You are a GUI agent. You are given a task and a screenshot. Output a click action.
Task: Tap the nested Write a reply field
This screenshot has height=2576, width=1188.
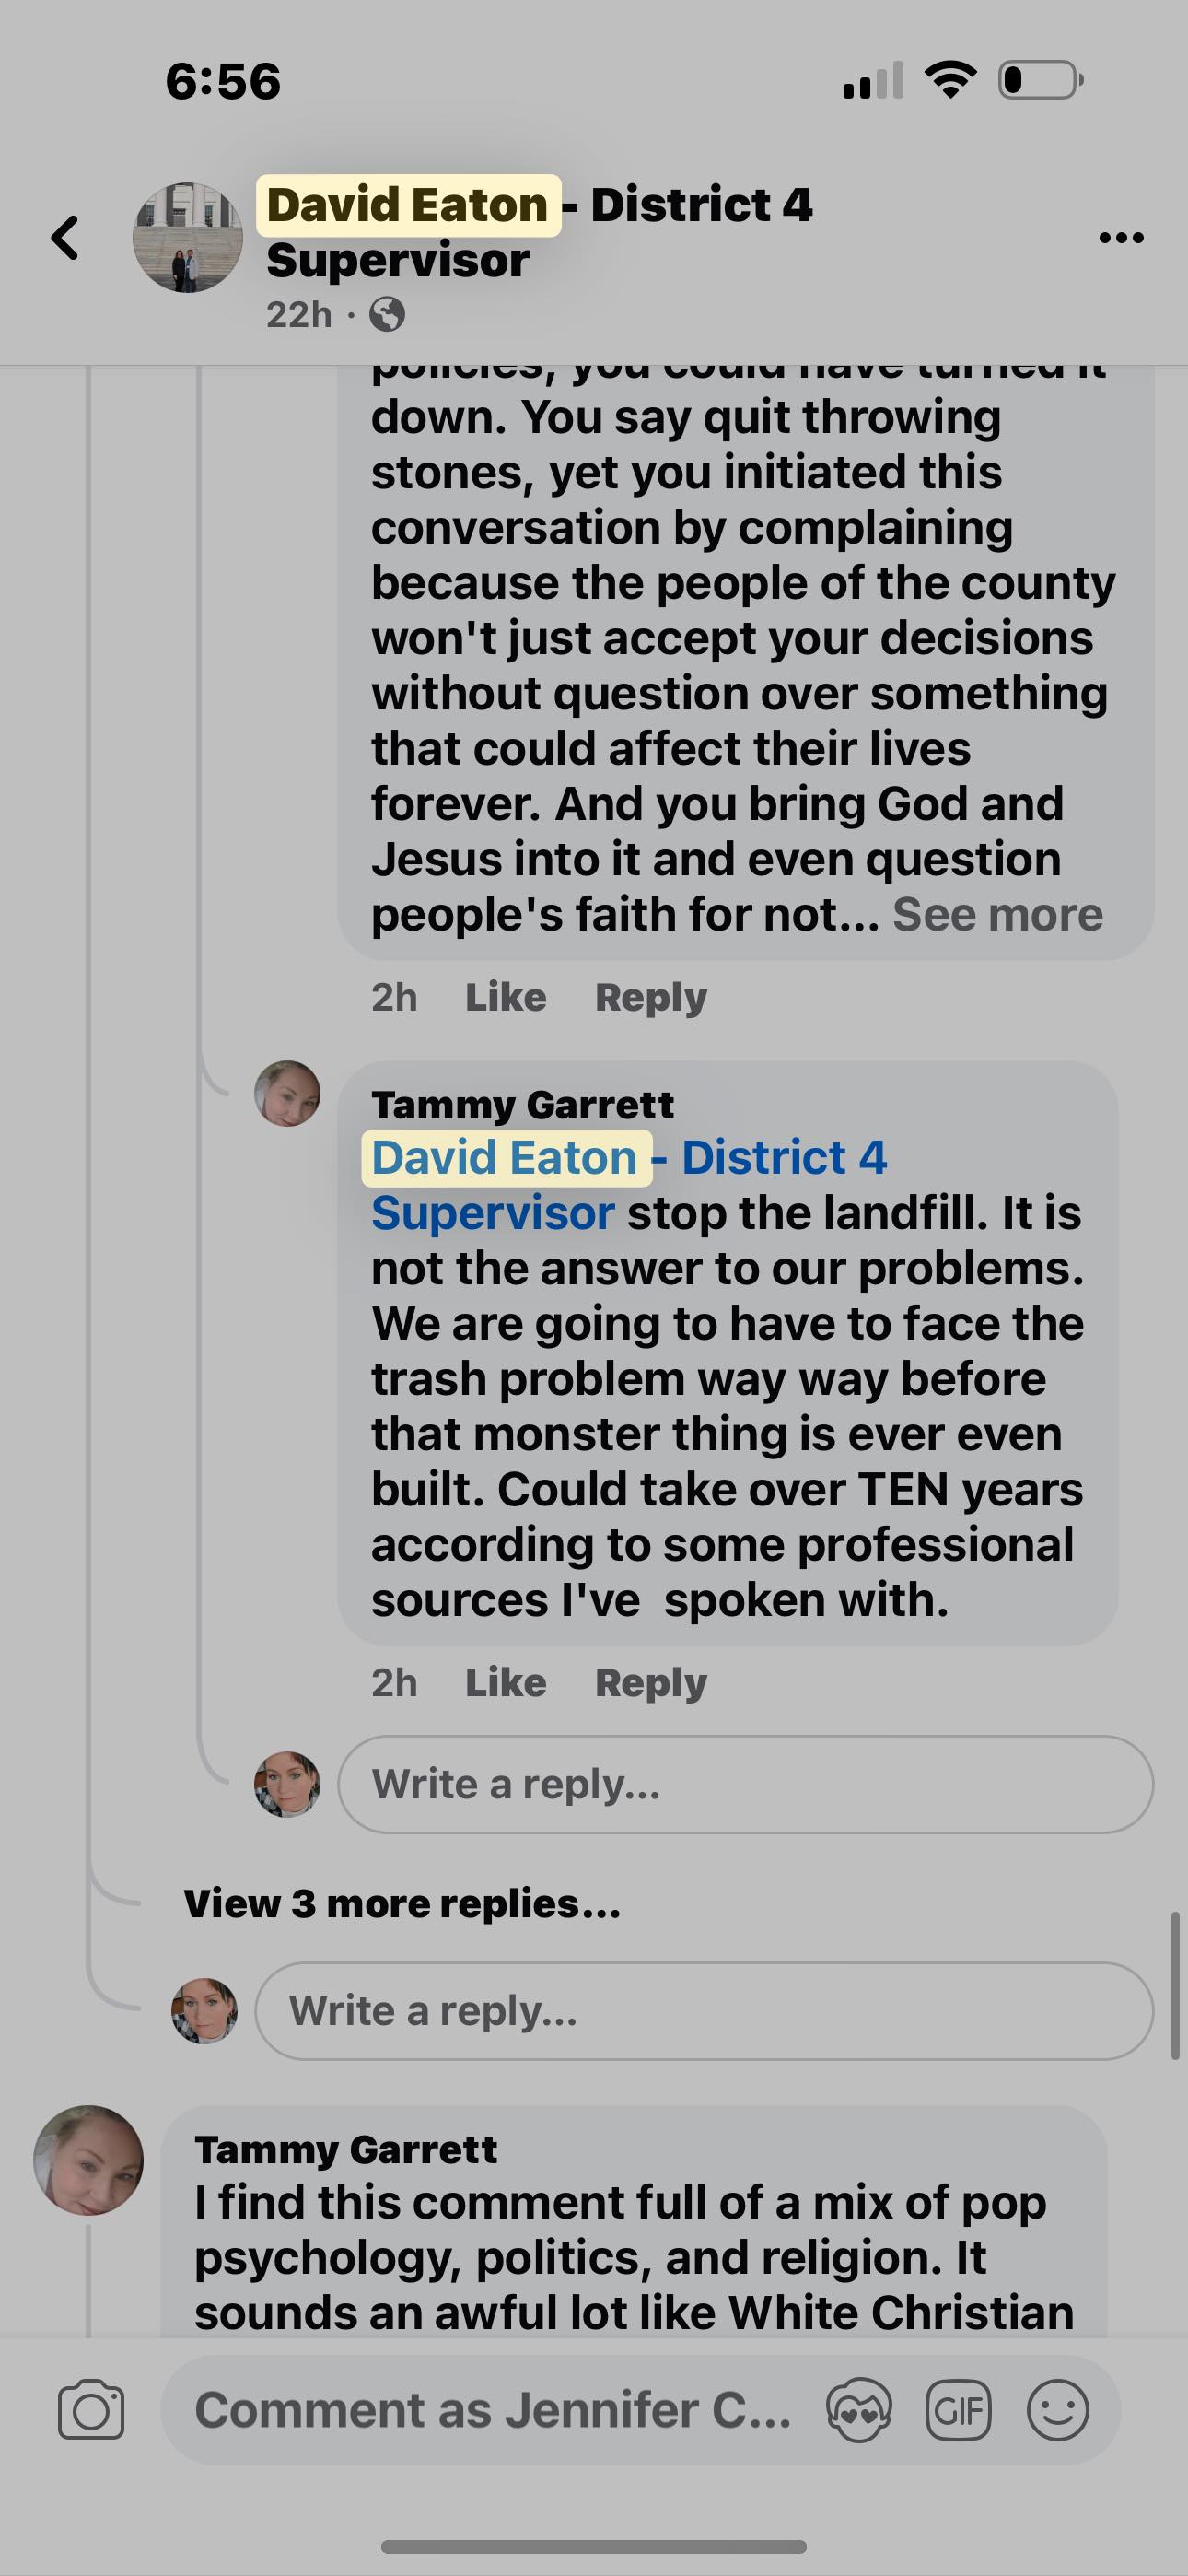coord(745,1785)
